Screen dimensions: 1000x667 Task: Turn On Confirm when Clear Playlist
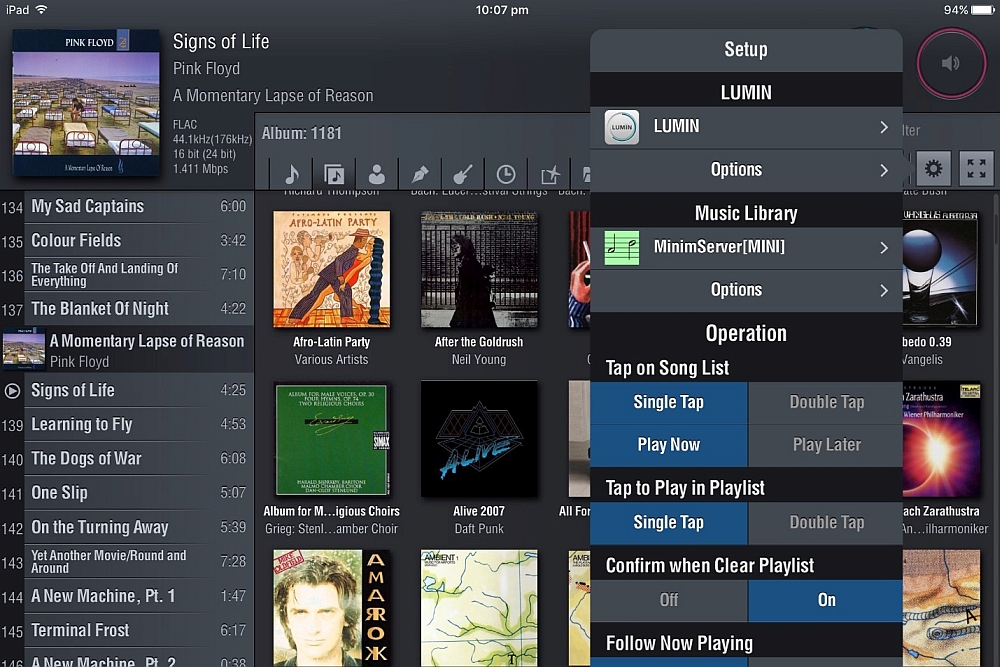[826, 600]
